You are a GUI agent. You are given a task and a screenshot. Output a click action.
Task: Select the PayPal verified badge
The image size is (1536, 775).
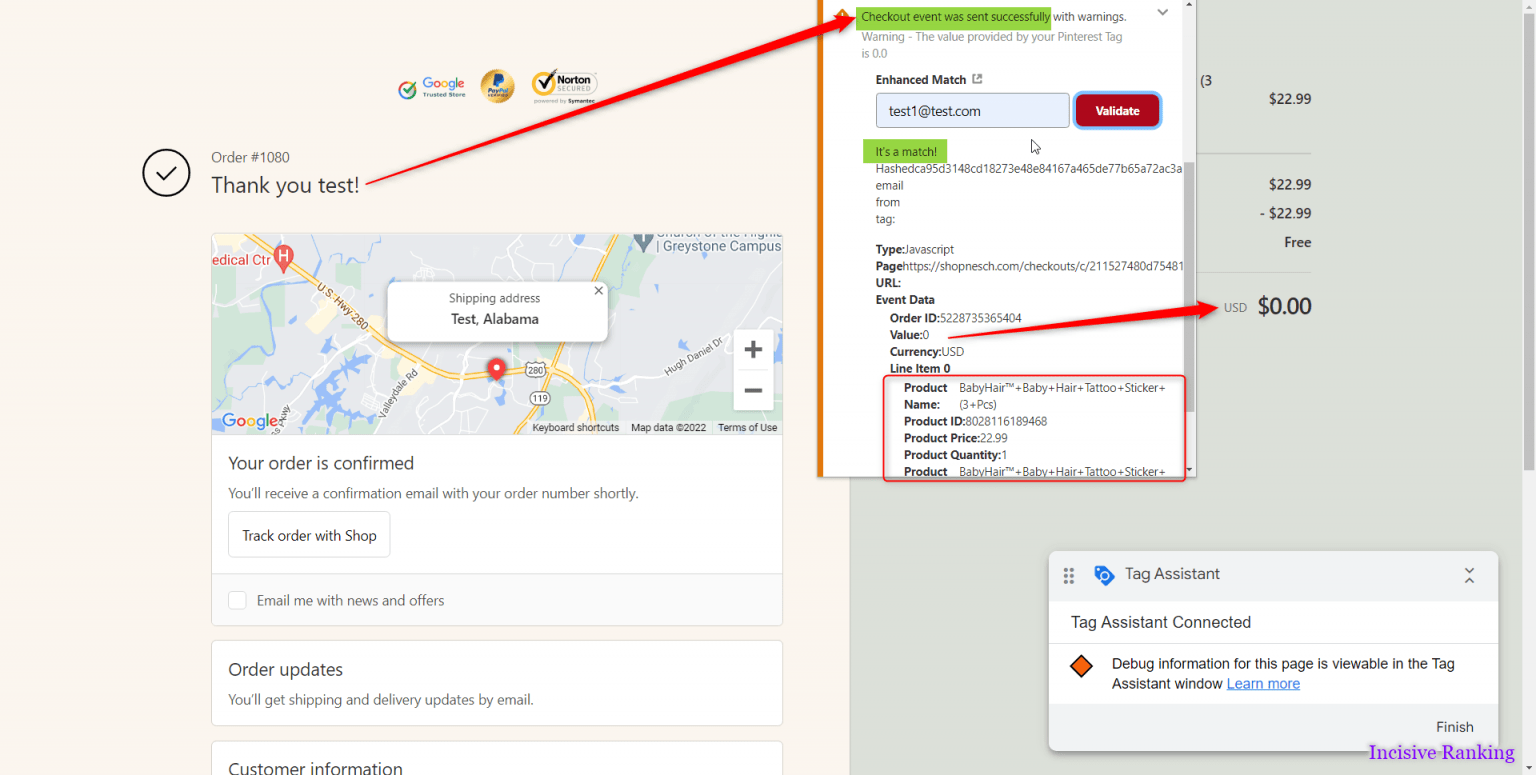coord(497,86)
